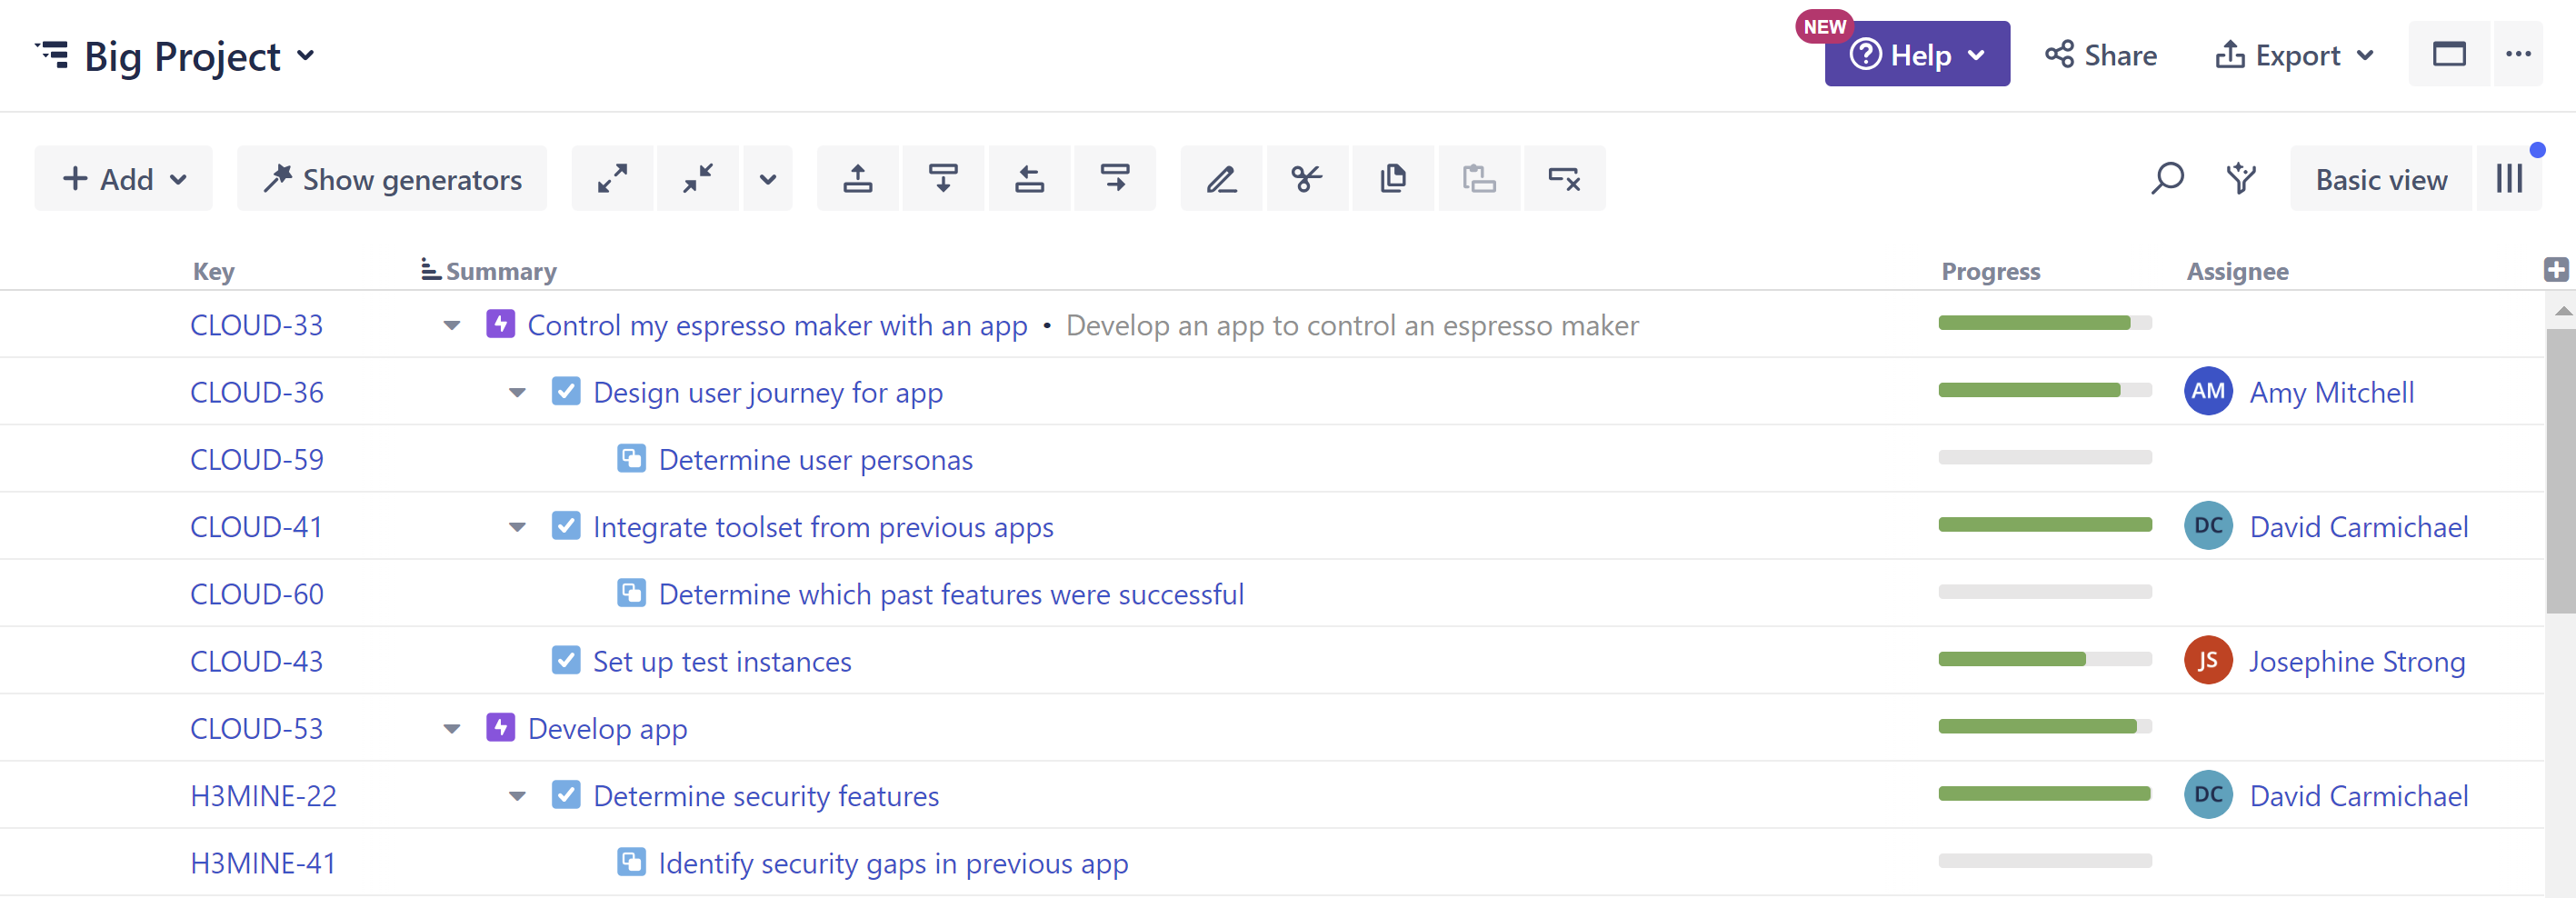This screenshot has height=898, width=2576.
Task: Collapse the CLOUD-33 espresso maker row
Action: [452, 326]
